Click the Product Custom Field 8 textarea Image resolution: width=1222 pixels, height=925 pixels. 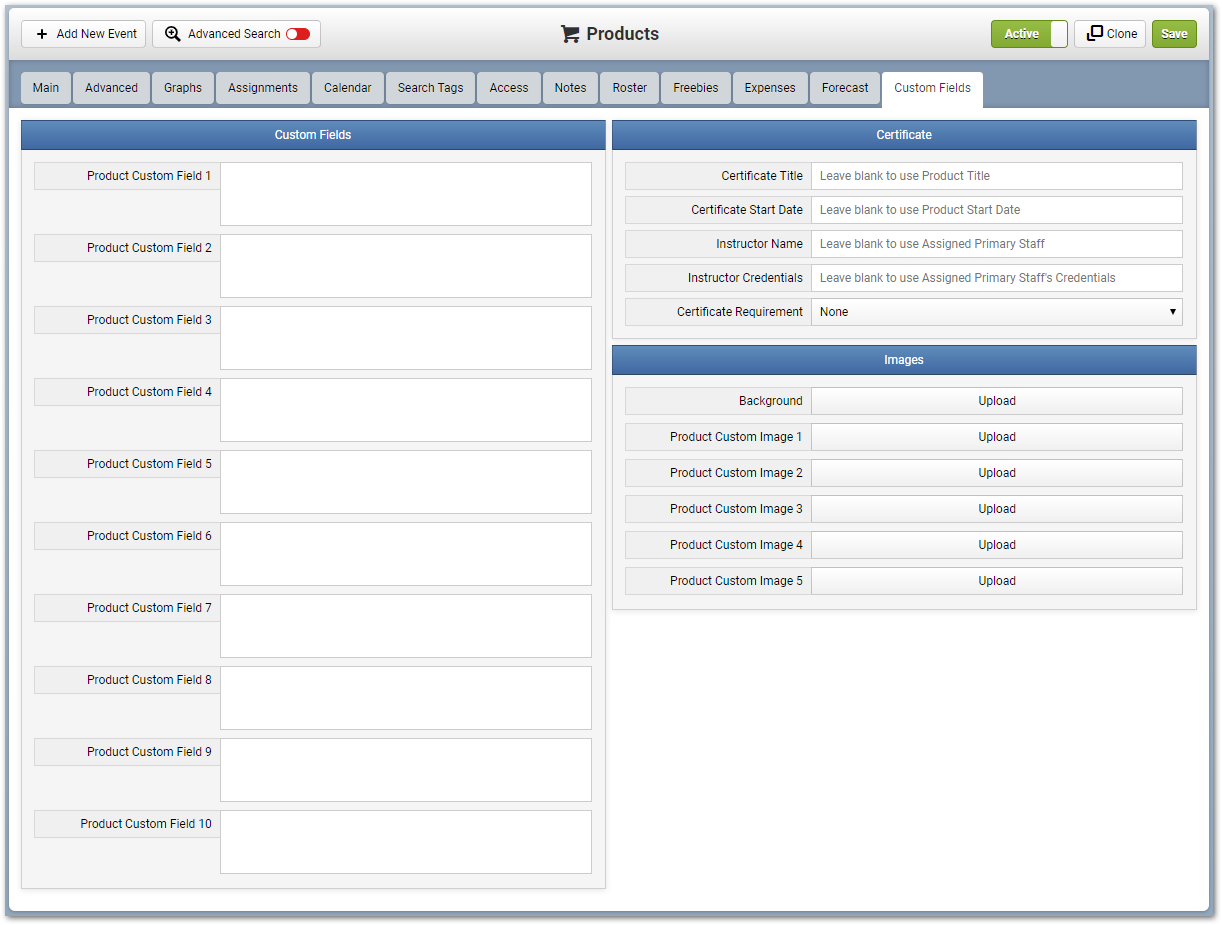coord(406,698)
